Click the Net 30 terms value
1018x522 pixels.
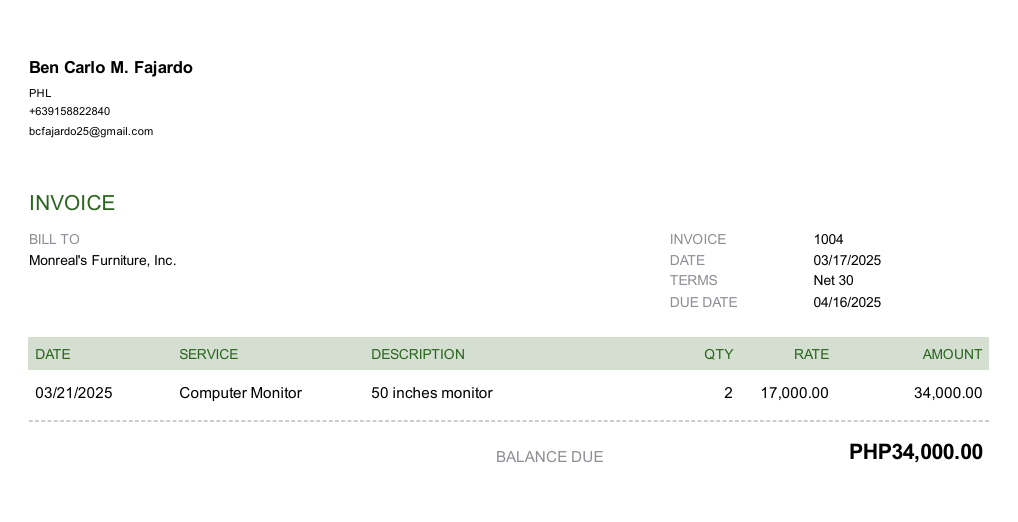[x=833, y=280]
